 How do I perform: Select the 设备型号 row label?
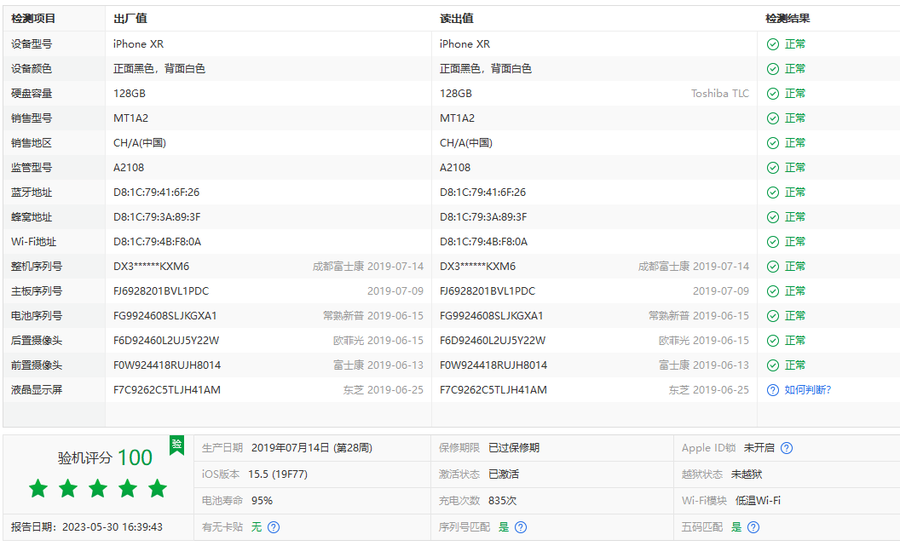tap(32, 44)
